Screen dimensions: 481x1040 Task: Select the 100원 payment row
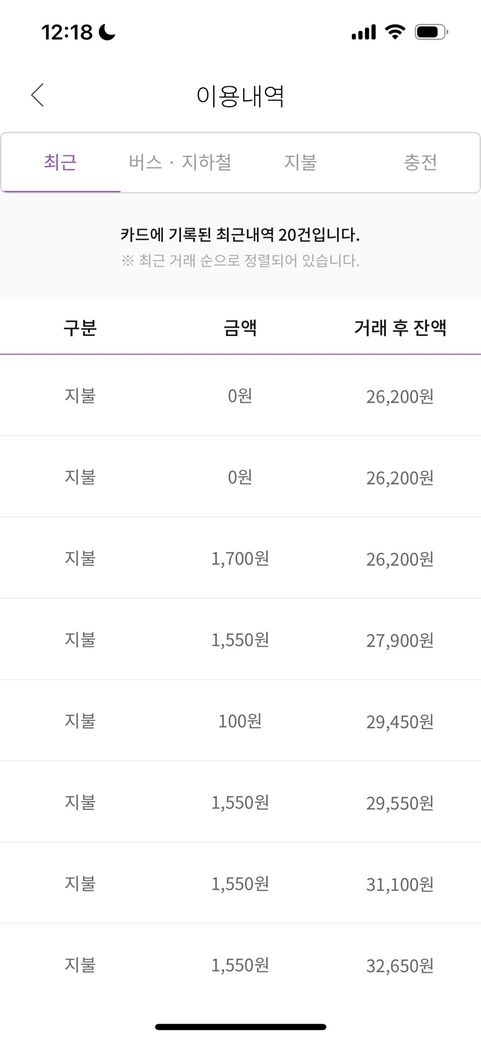[x=240, y=720]
